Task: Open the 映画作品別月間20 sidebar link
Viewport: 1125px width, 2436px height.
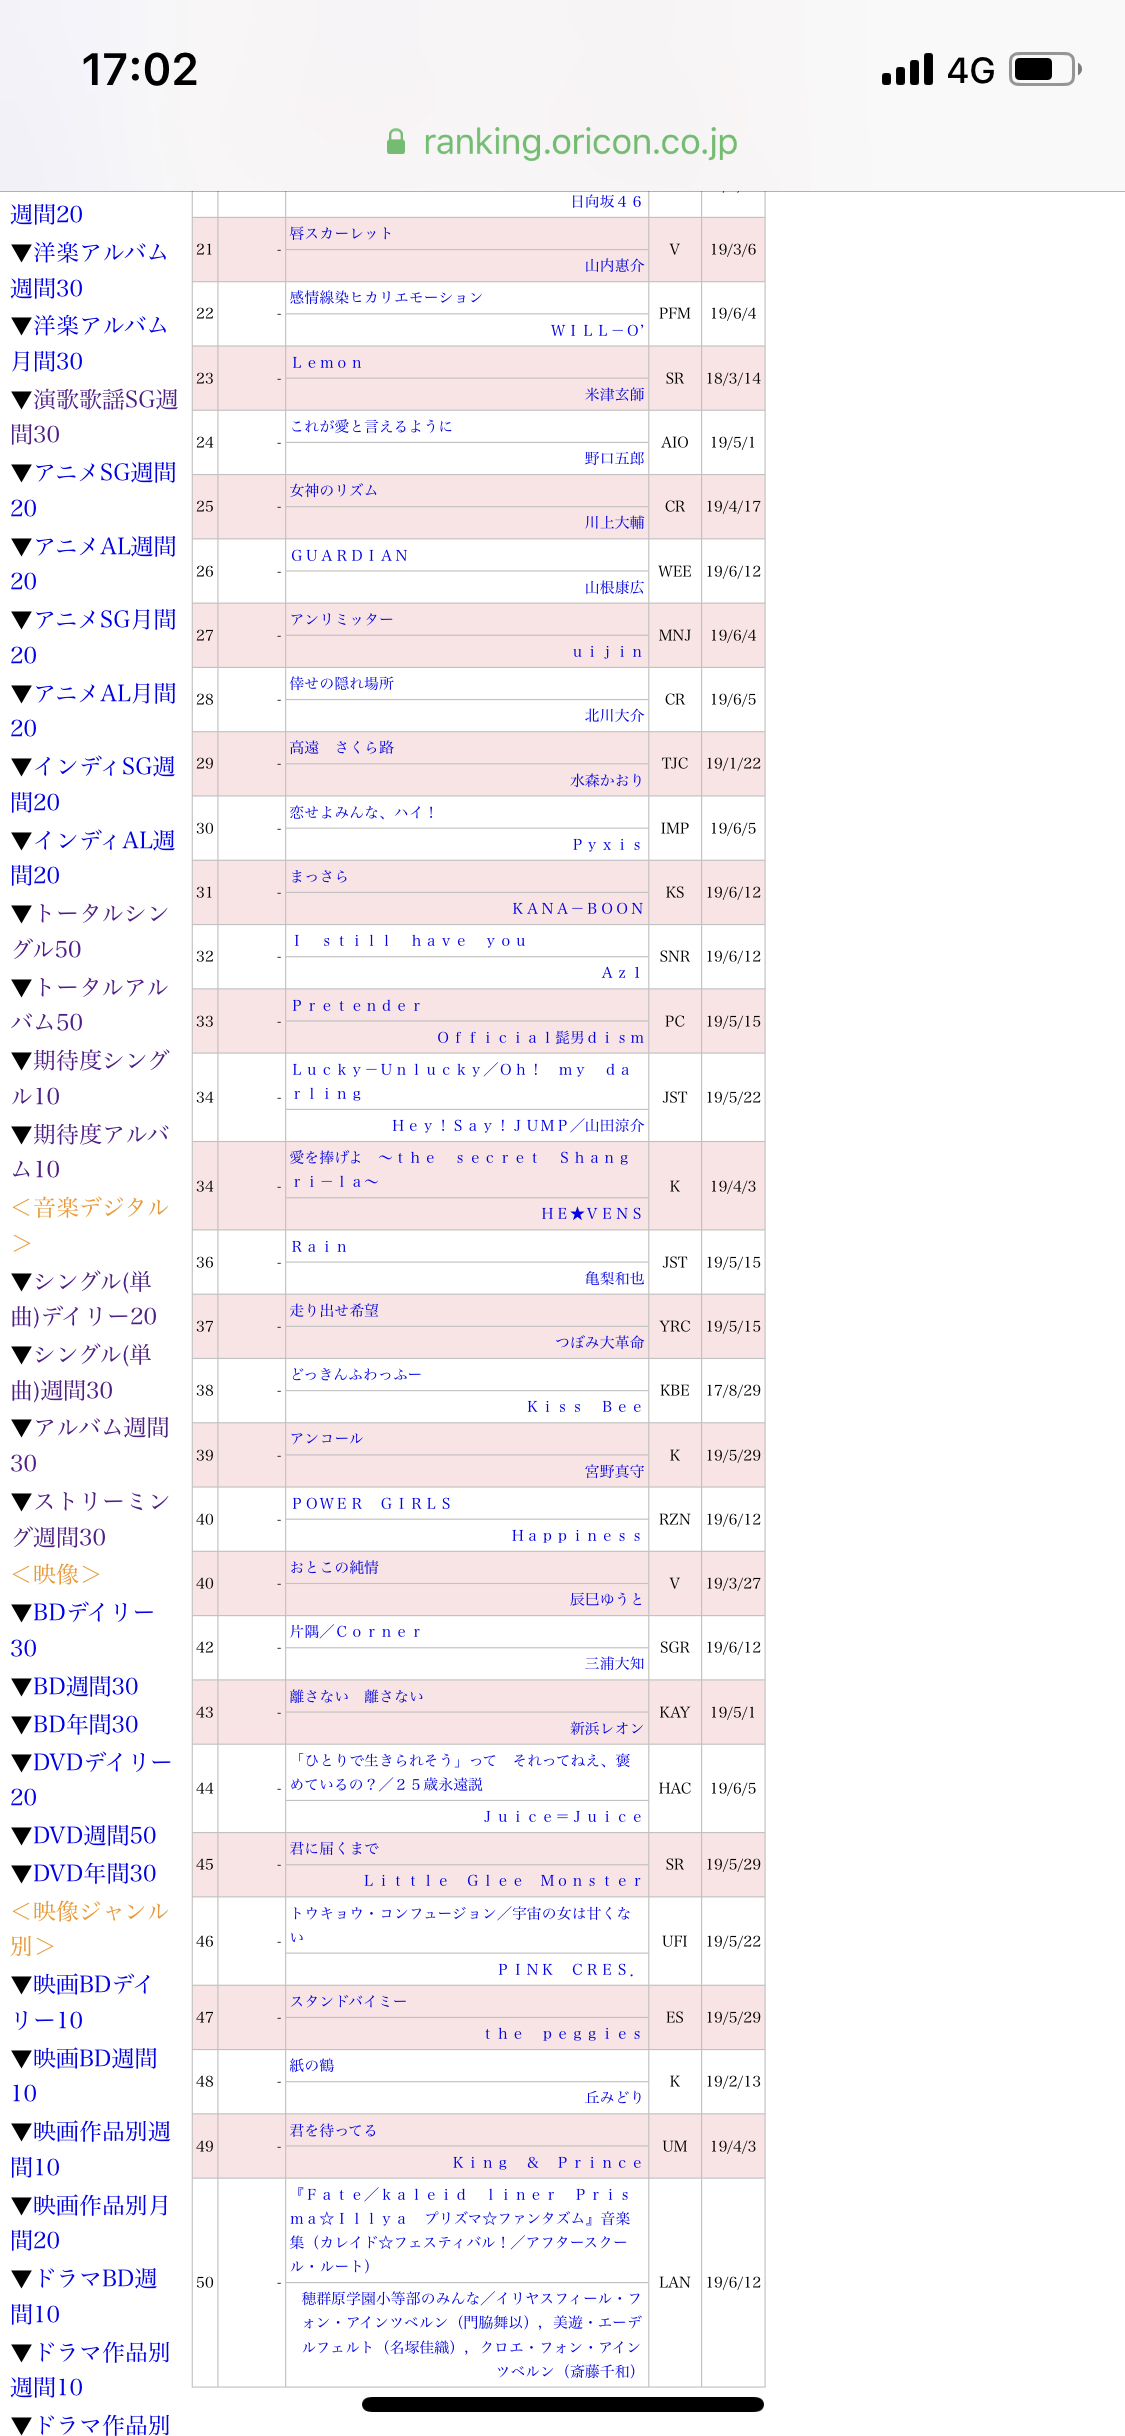Action: pos(90,2222)
